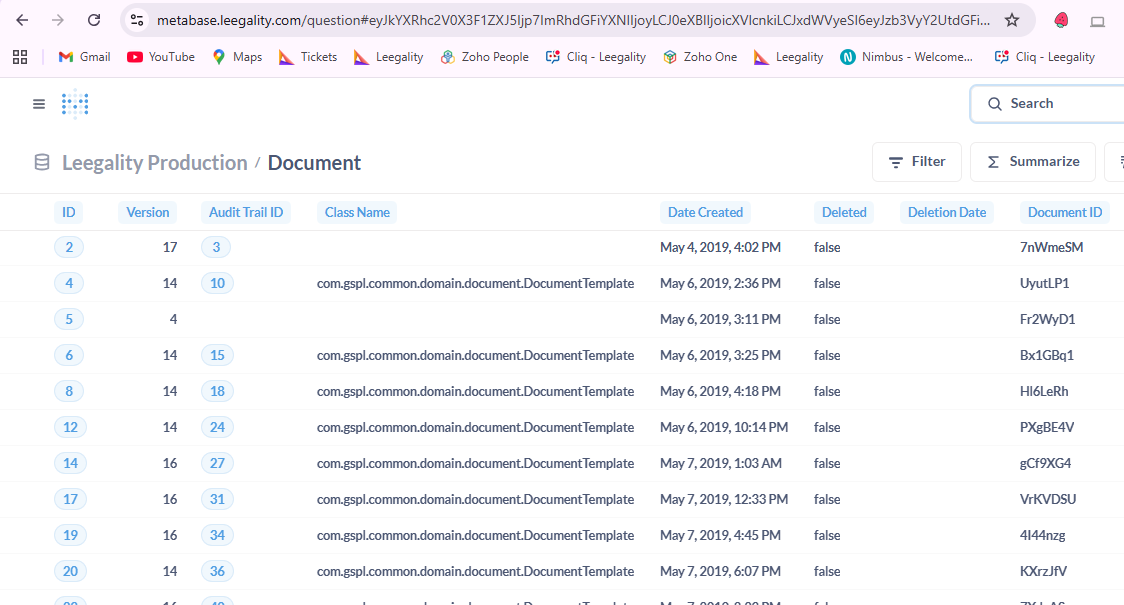This screenshot has width=1124, height=605.
Task: Open the Audit Trail ID column header menu
Action: [x=246, y=212]
